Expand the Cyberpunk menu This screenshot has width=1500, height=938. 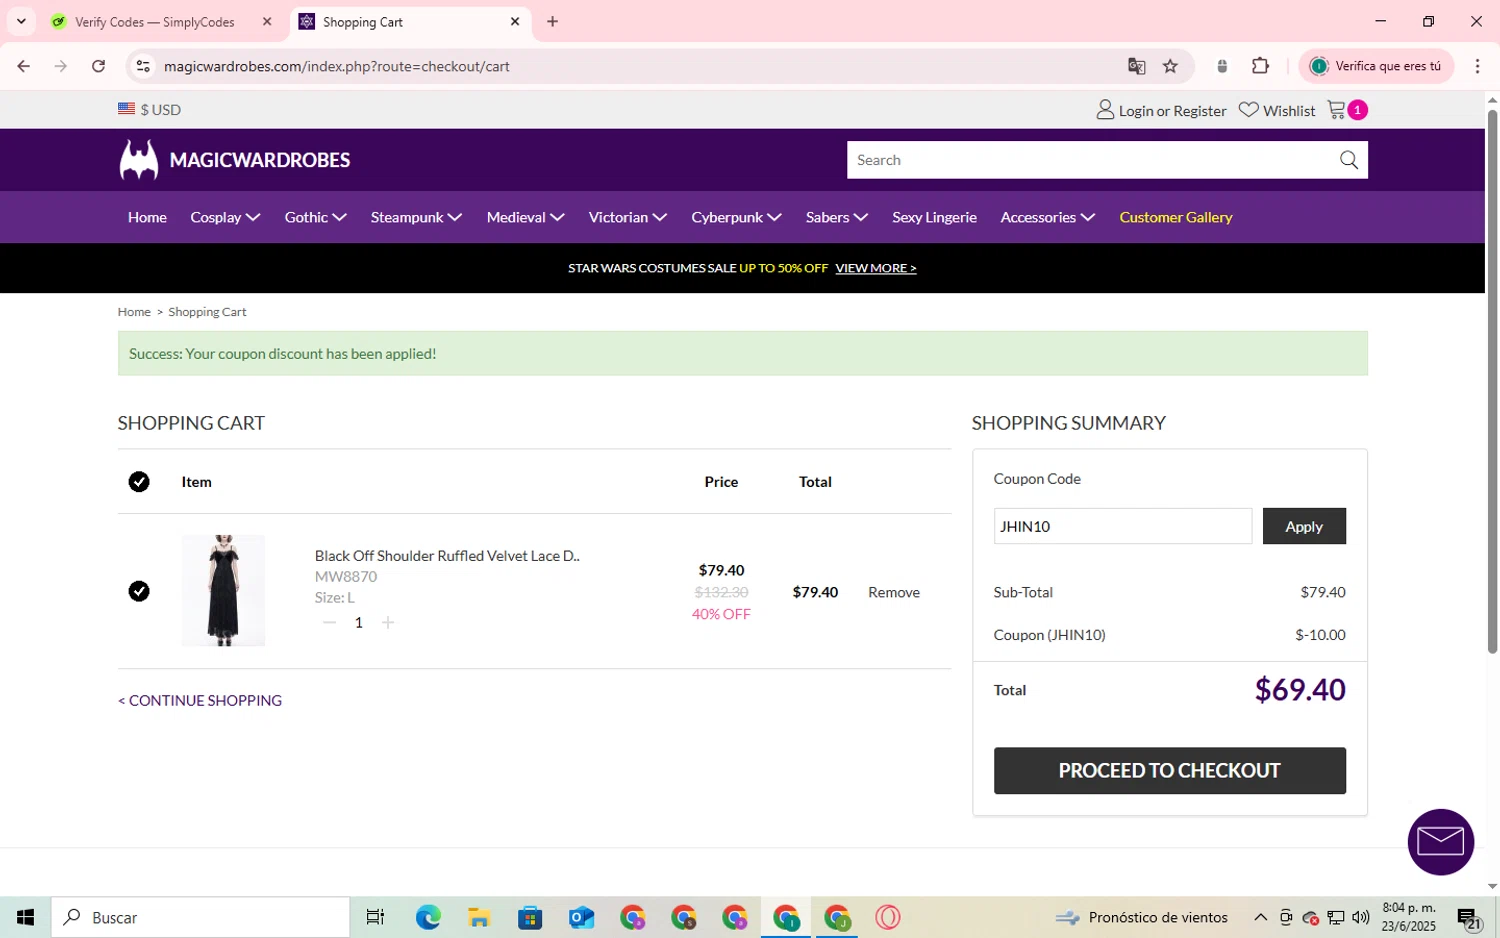pos(736,217)
